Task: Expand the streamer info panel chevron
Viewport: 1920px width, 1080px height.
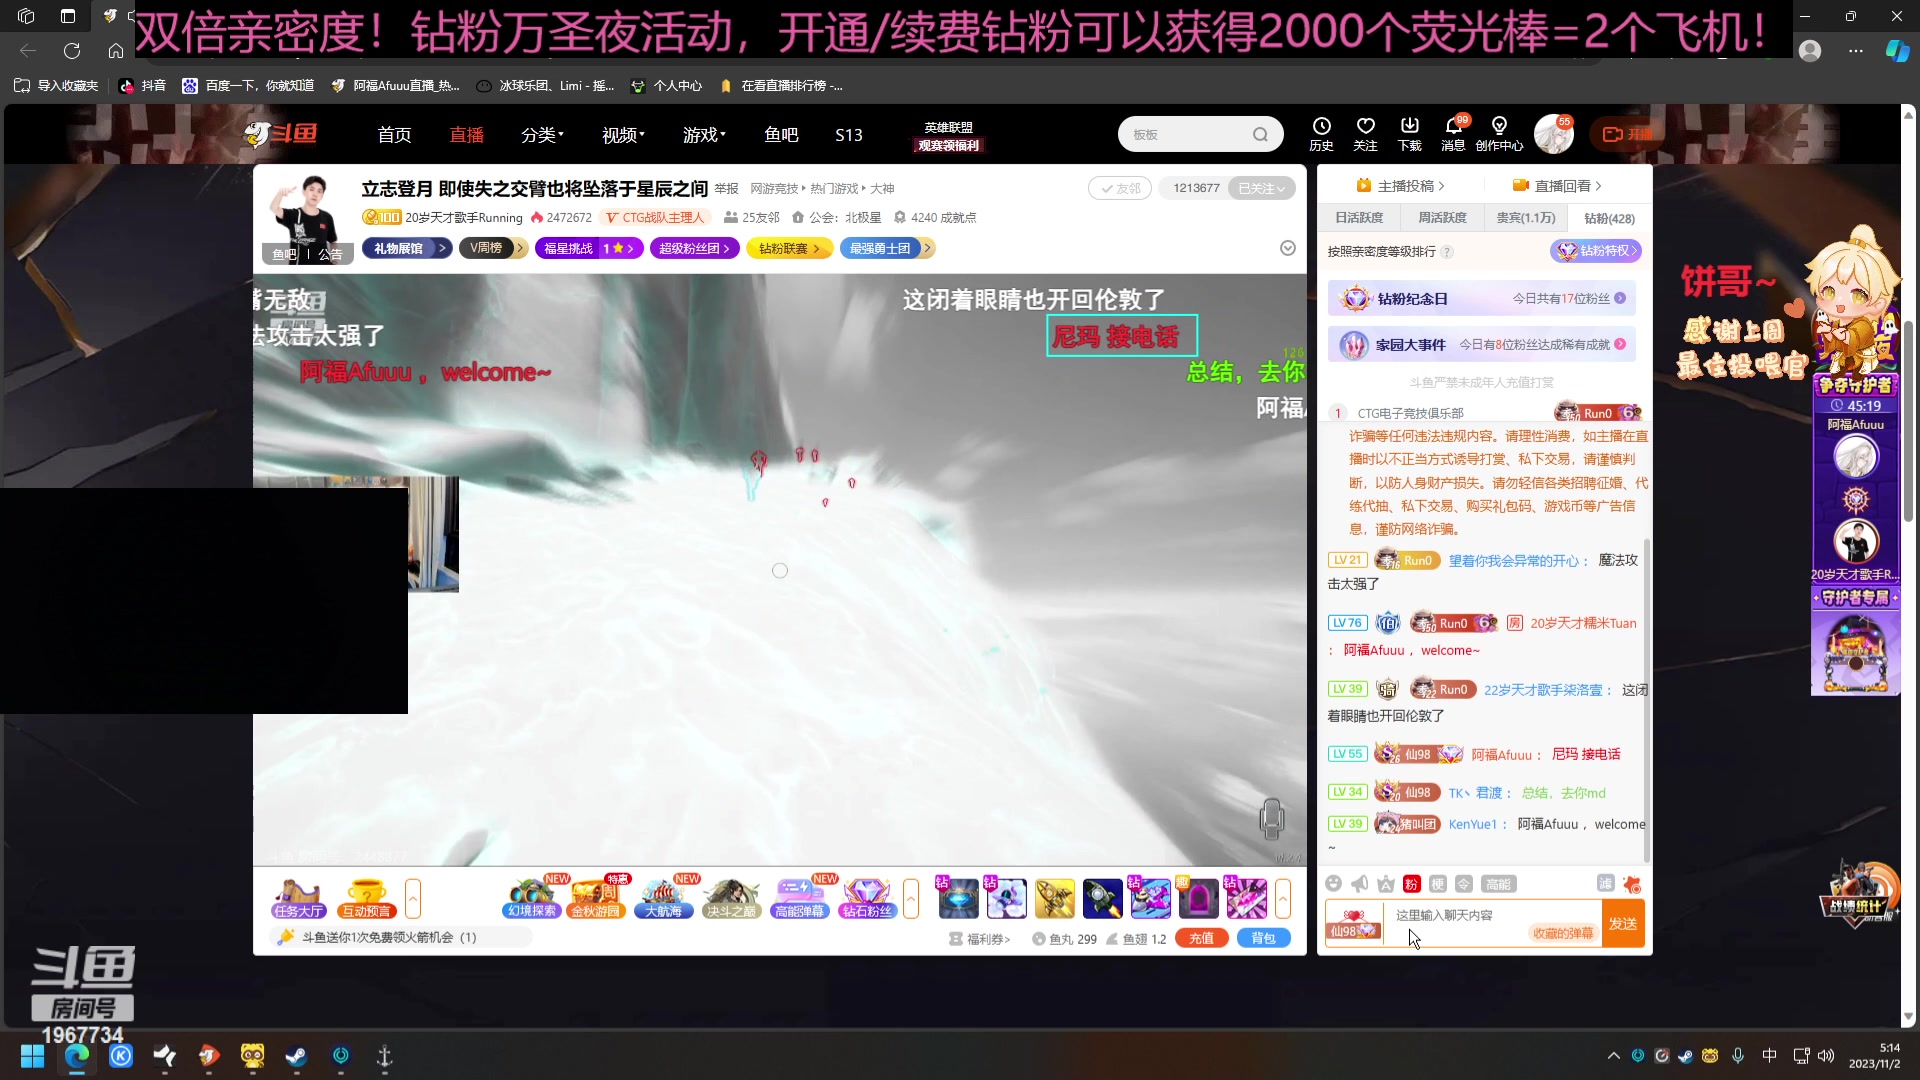Action: [x=1288, y=248]
